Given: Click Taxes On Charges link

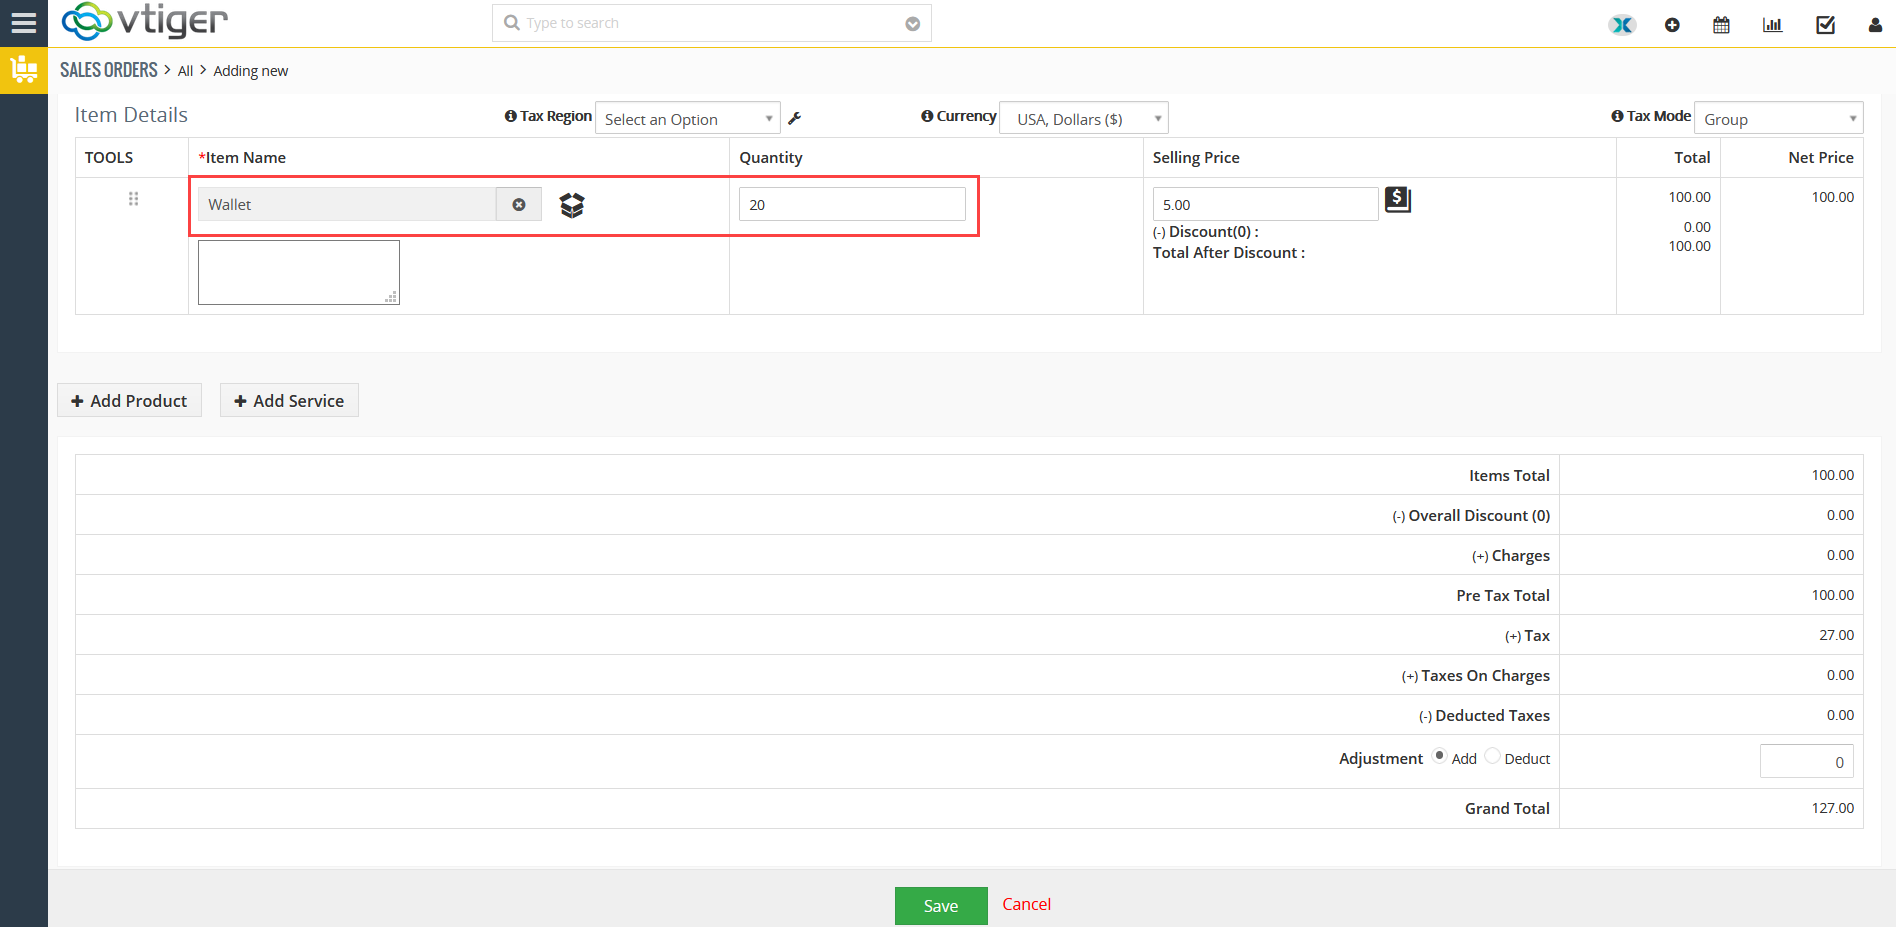Looking at the screenshot, I should tap(1485, 676).
